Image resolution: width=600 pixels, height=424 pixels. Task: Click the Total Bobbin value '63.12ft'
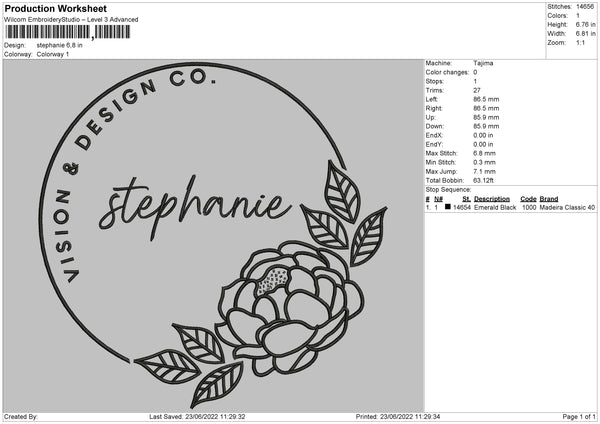click(483, 181)
